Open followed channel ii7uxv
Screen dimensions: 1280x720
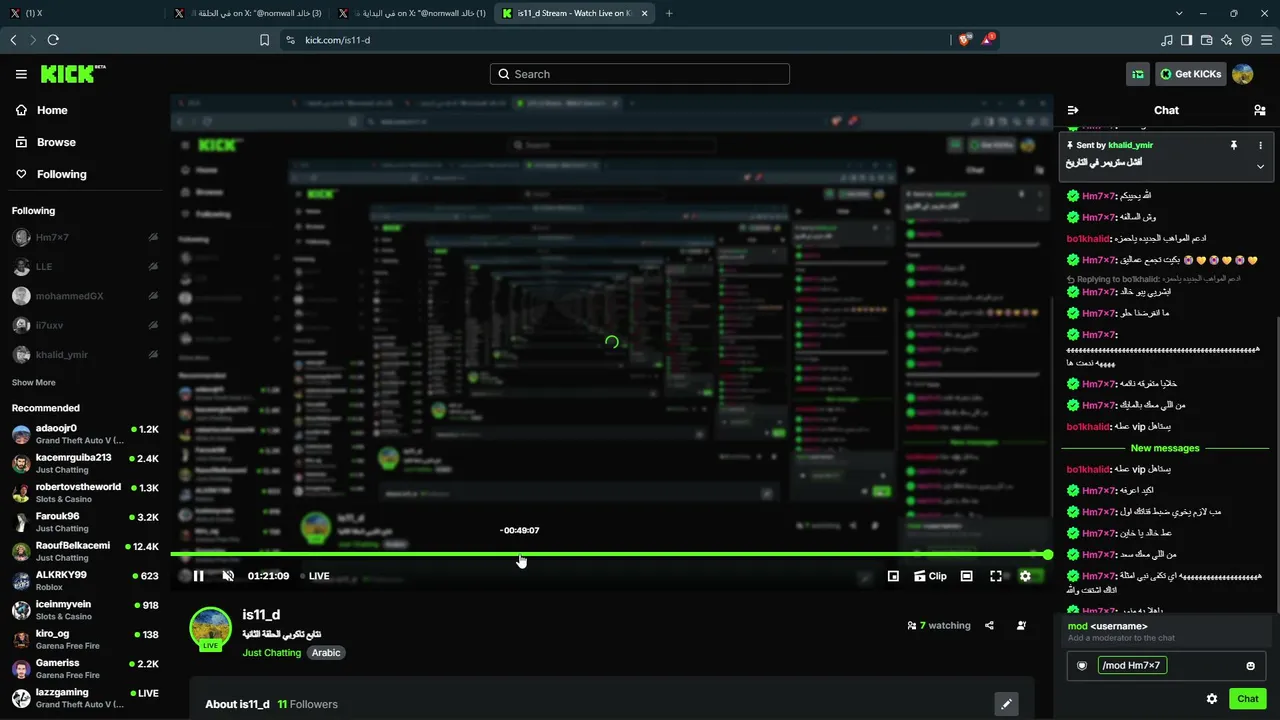pyautogui.click(x=84, y=325)
